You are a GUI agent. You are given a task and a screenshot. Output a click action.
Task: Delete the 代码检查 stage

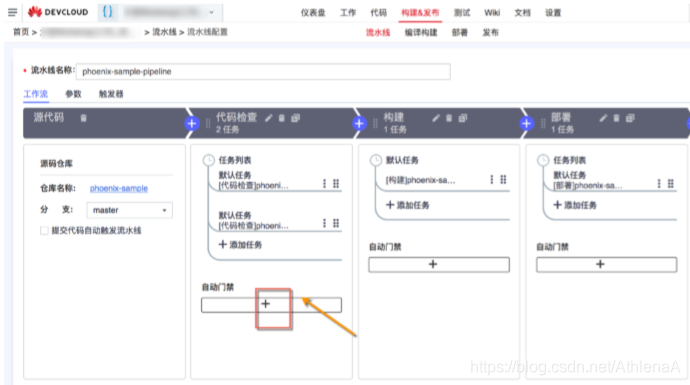[282, 118]
